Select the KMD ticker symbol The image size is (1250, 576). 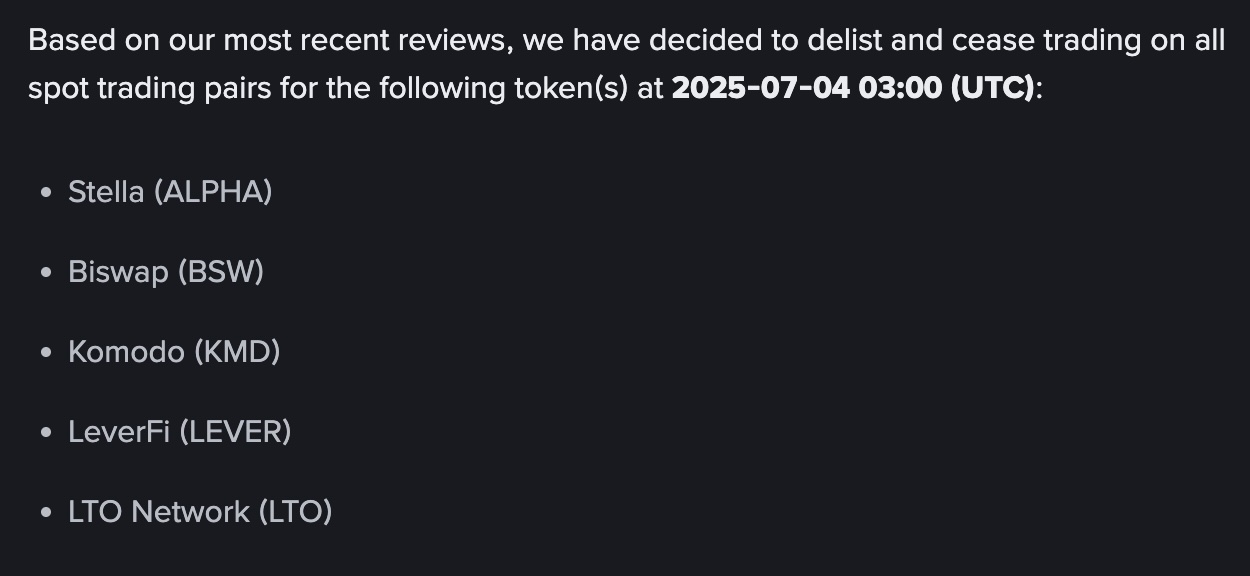(237, 352)
